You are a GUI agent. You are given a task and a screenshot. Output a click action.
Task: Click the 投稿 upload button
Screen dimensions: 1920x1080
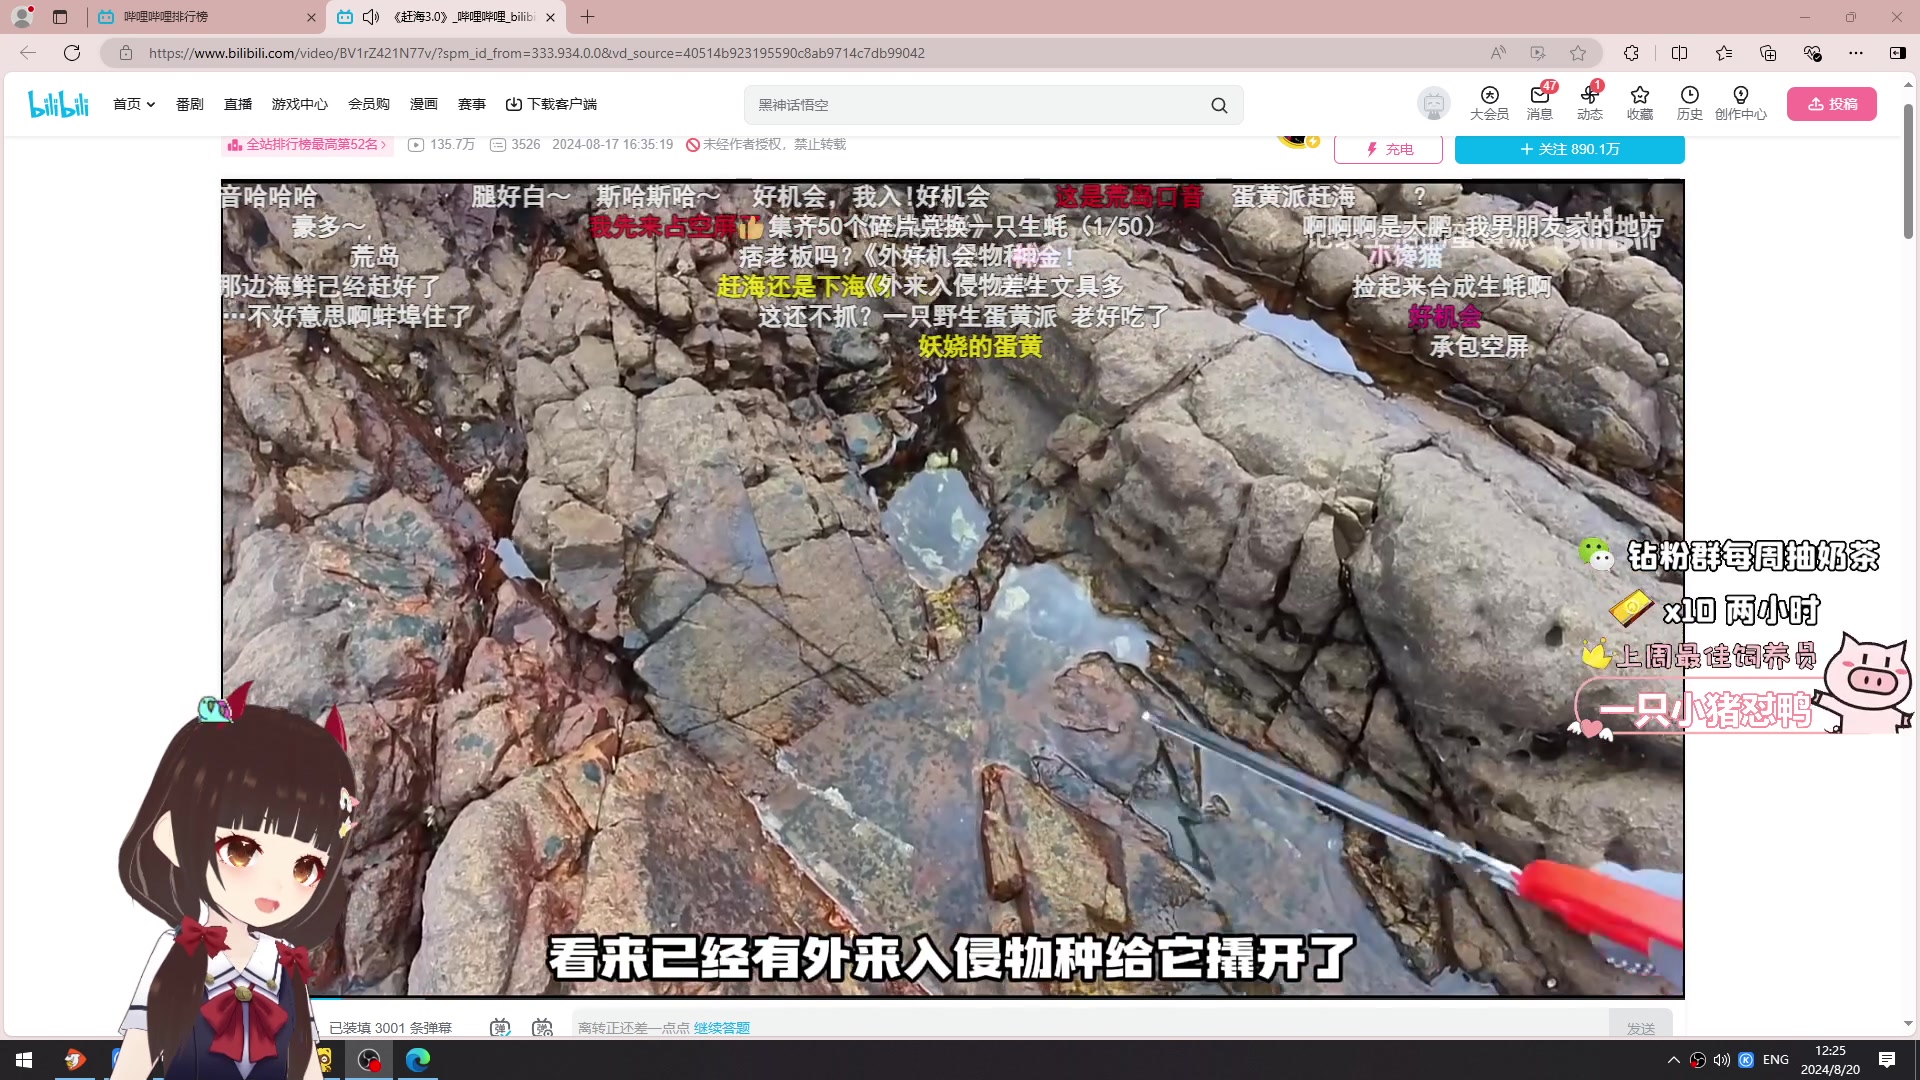pyautogui.click(x=1832, y=104)
